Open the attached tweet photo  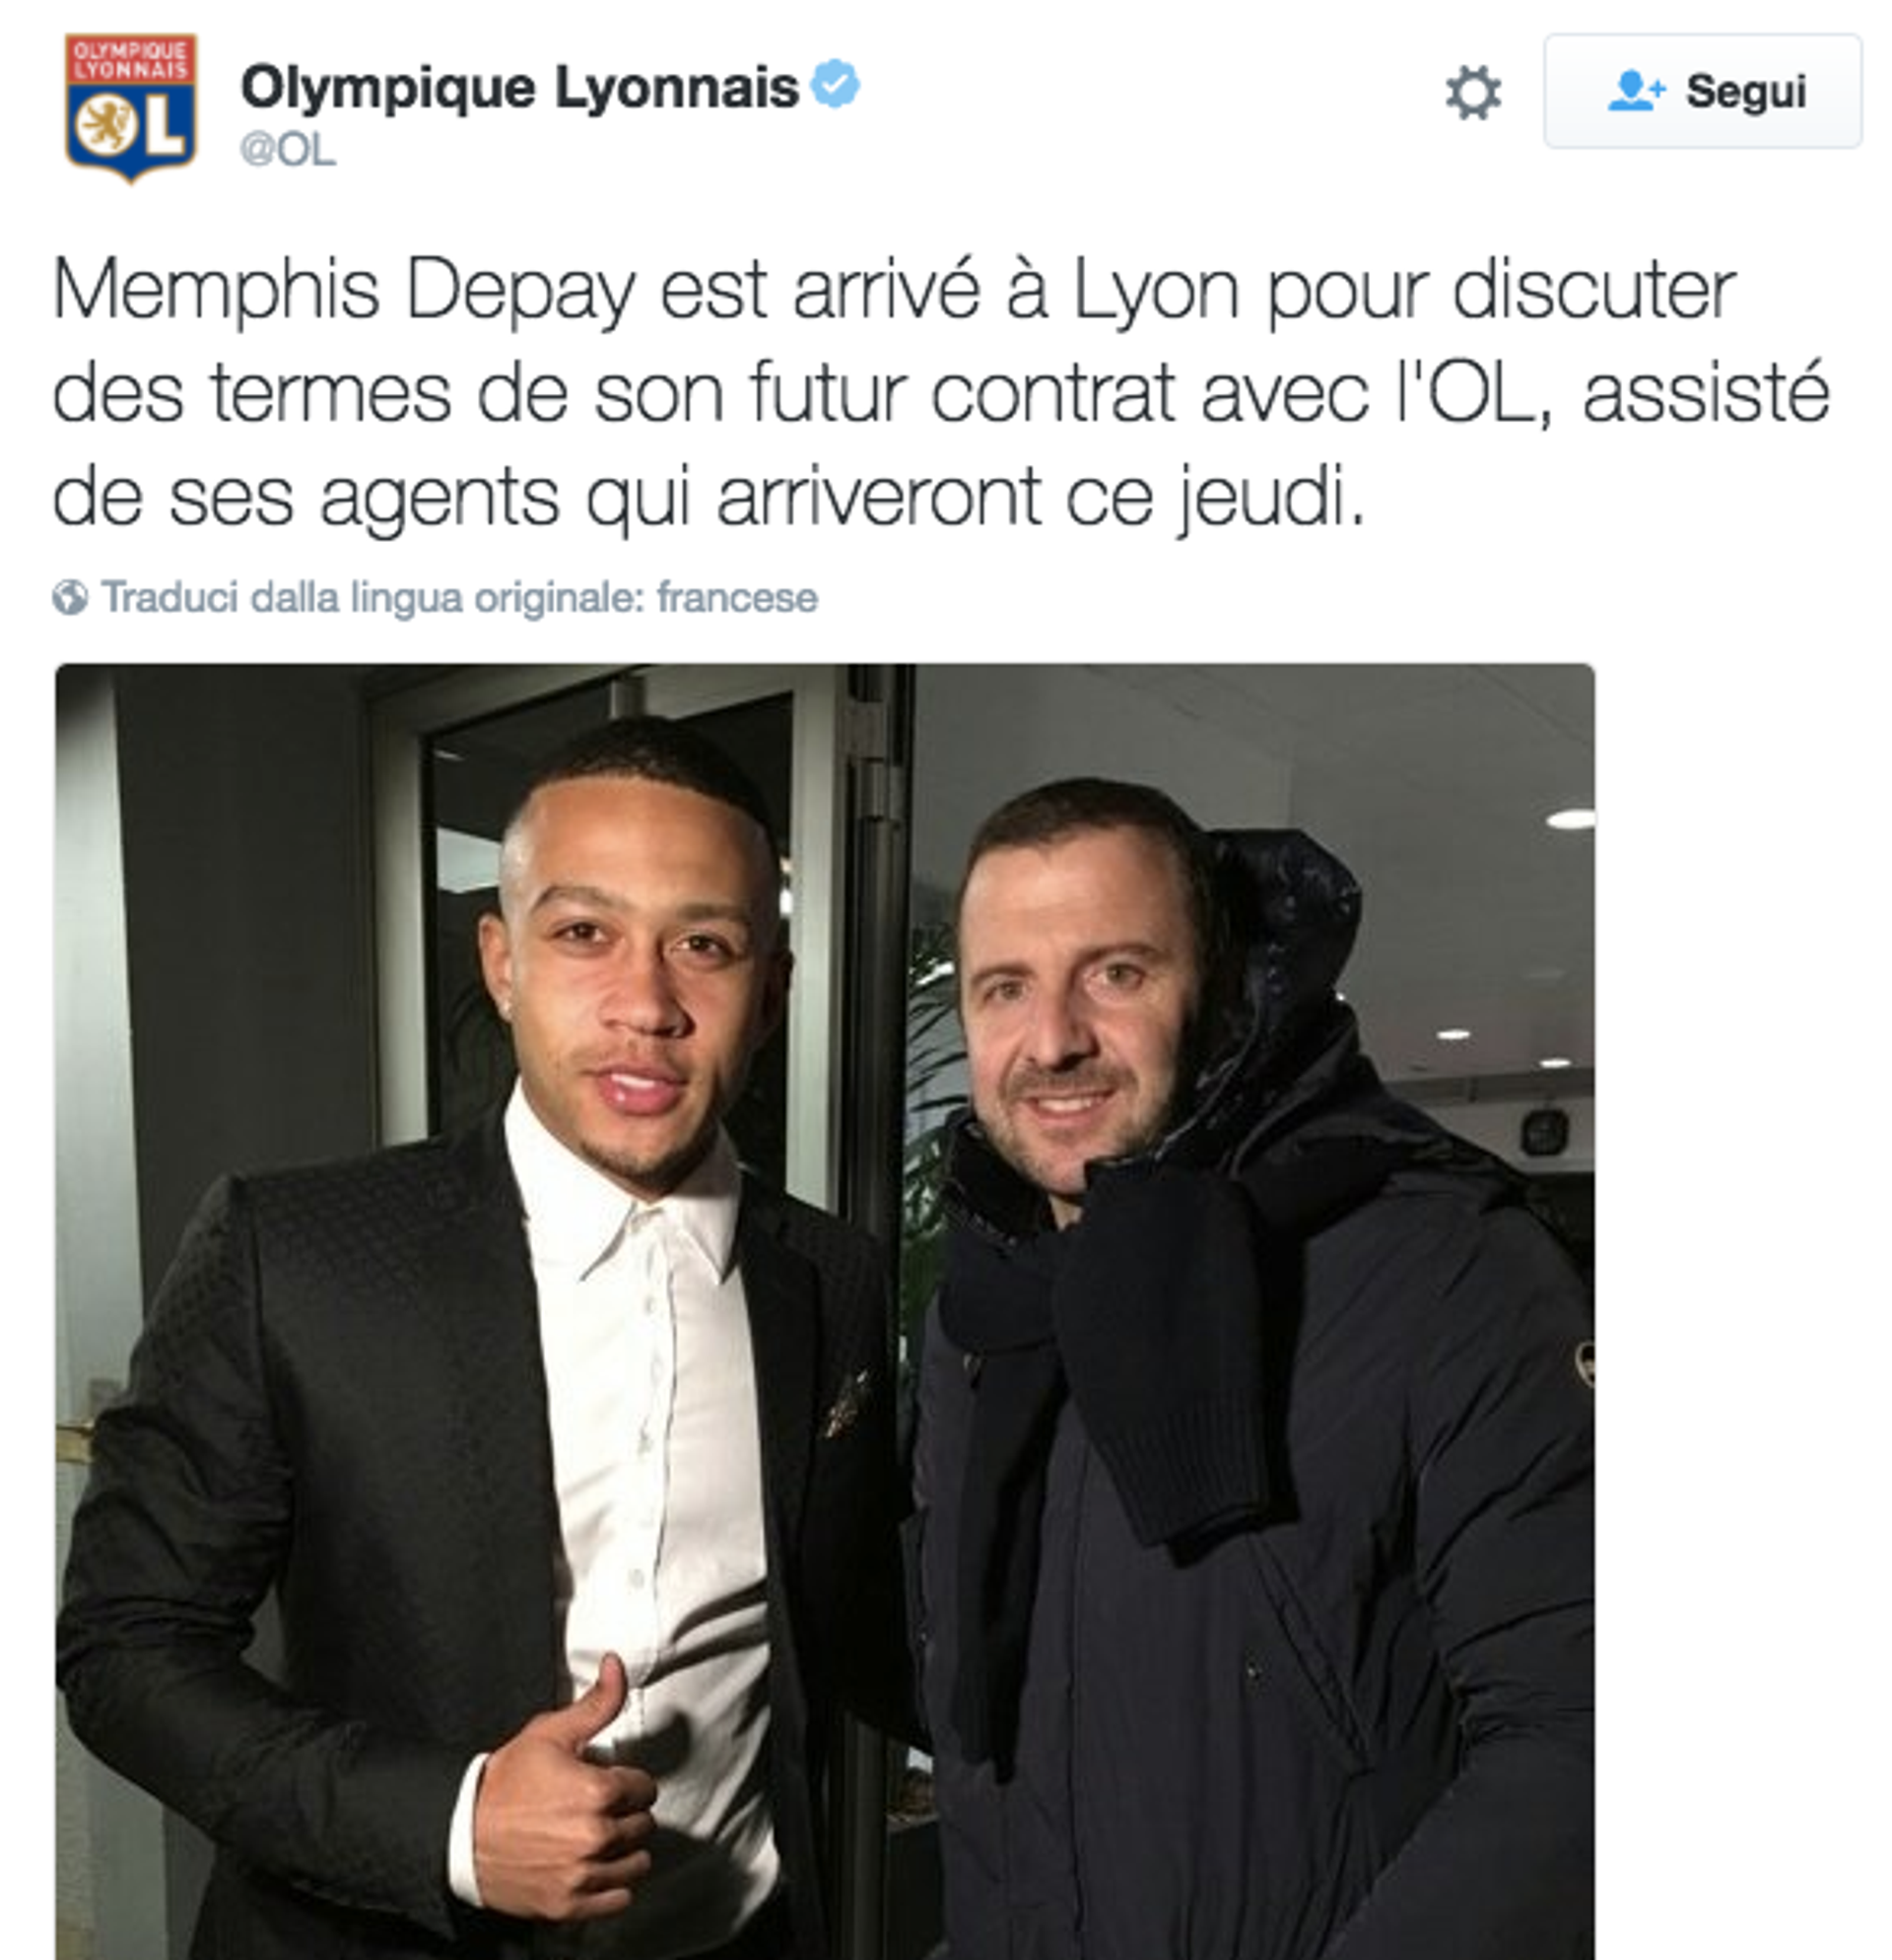(825, 1311)
